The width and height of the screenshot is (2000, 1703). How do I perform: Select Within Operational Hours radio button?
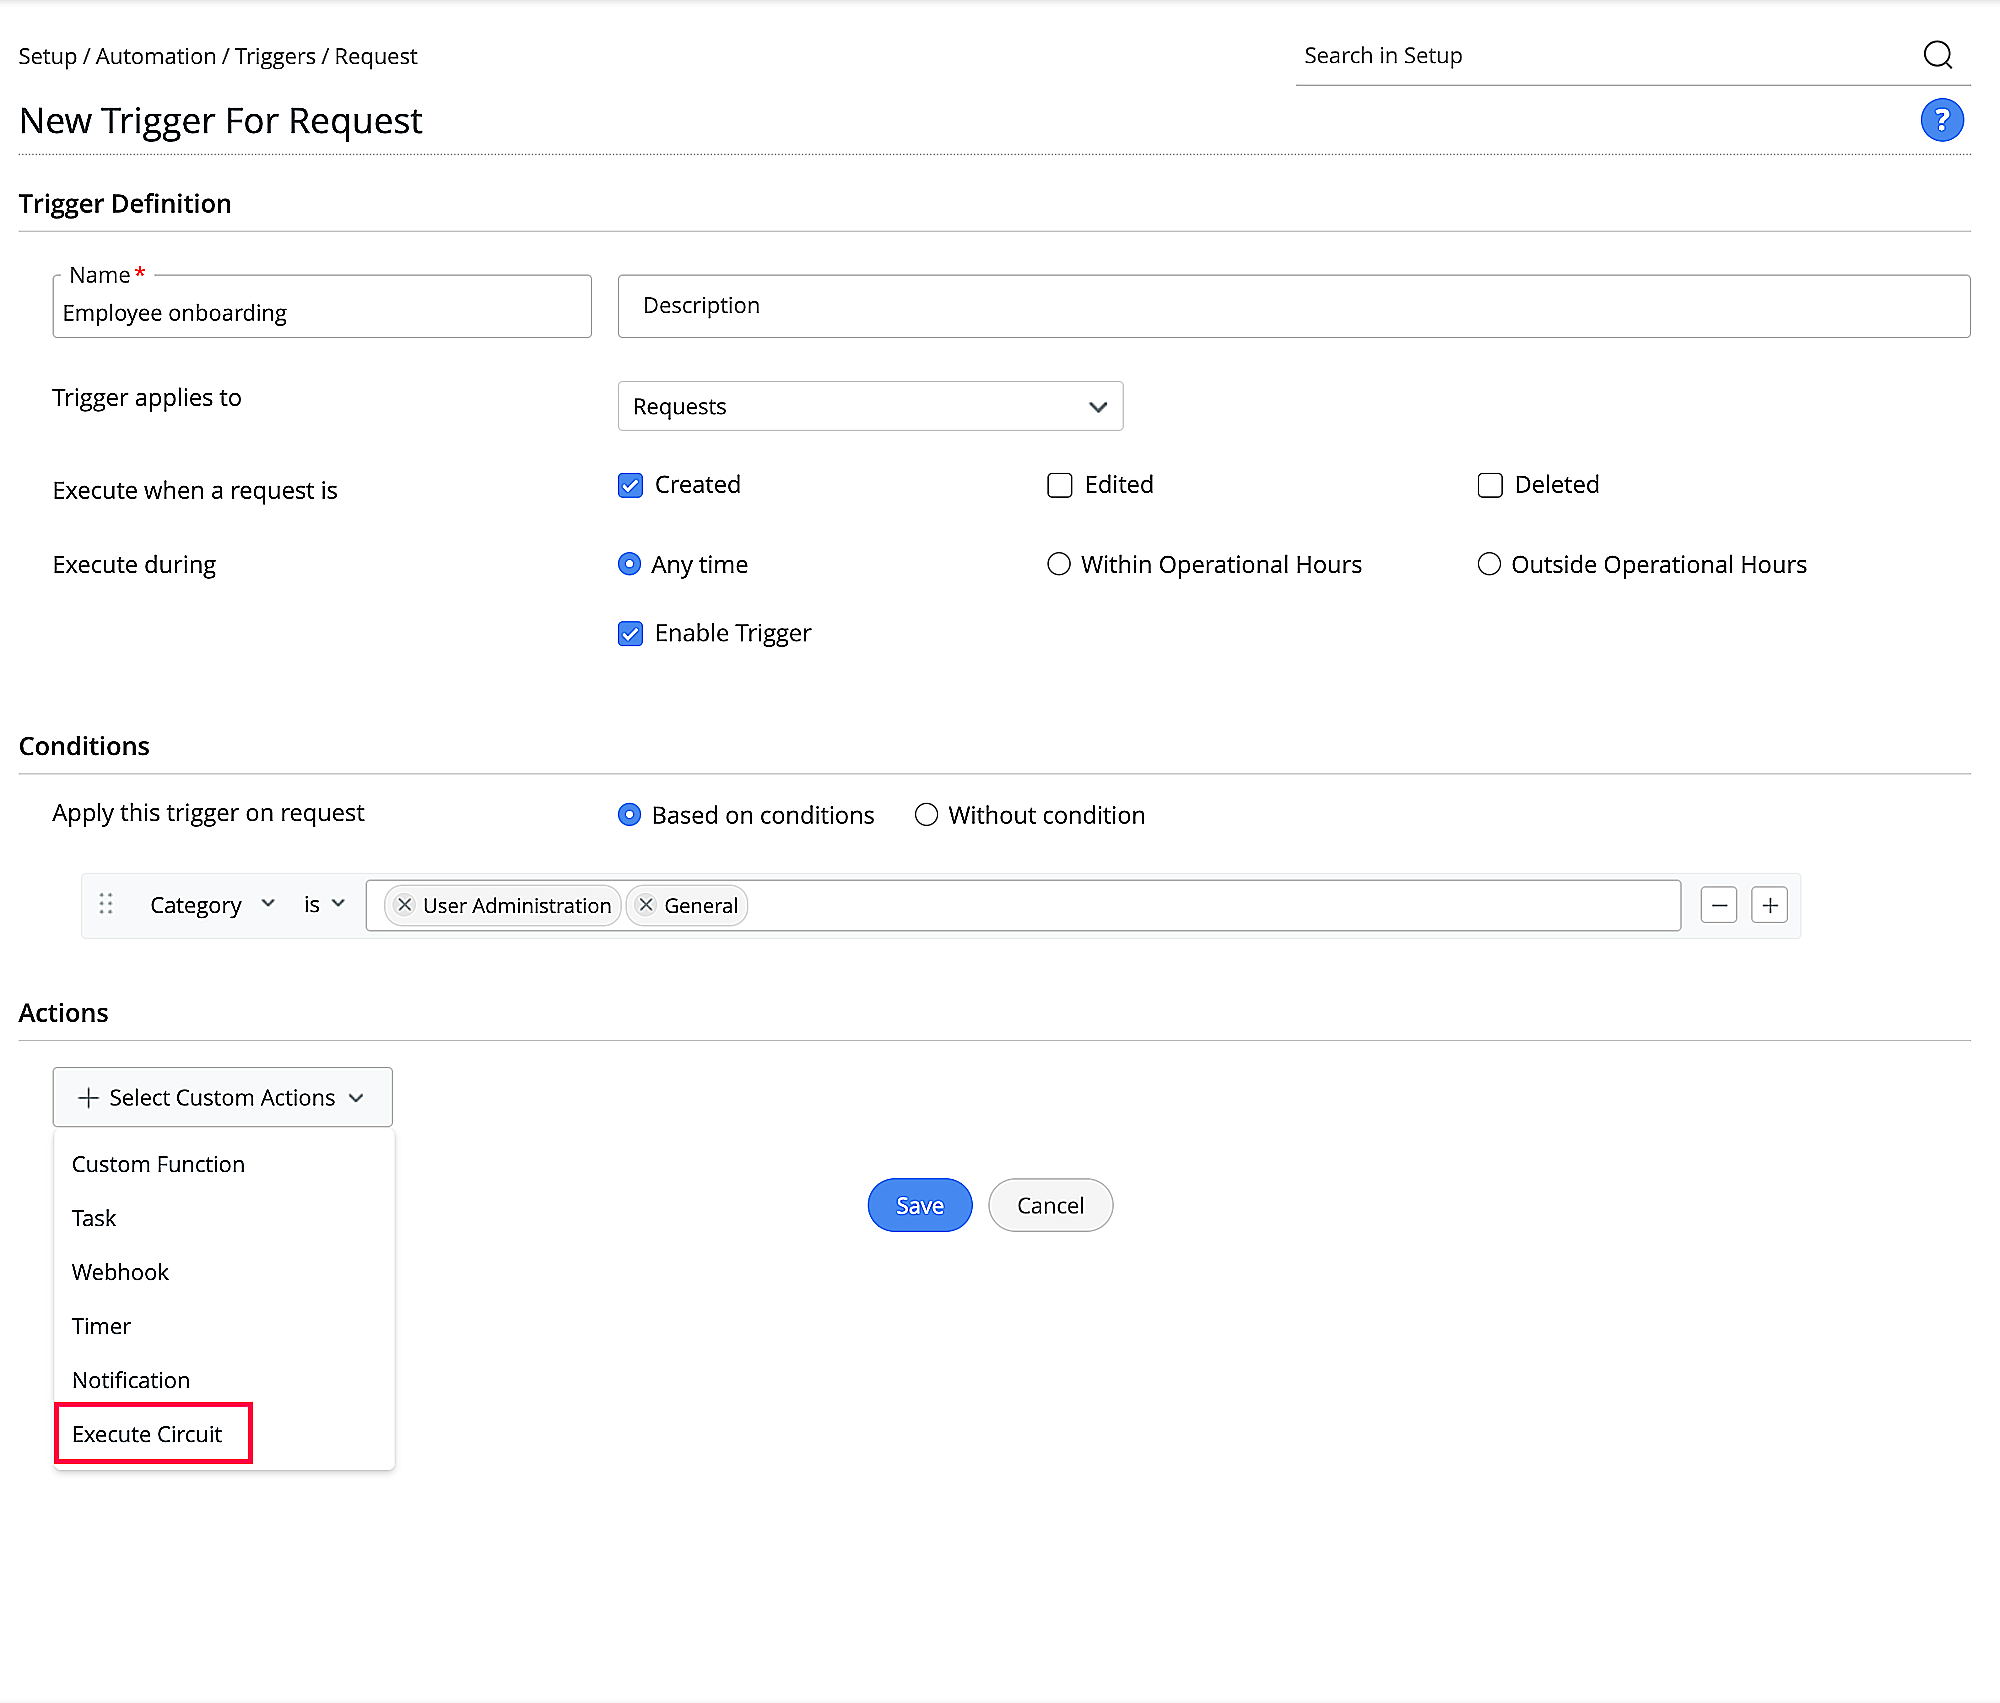click(x=1058, y=565)
